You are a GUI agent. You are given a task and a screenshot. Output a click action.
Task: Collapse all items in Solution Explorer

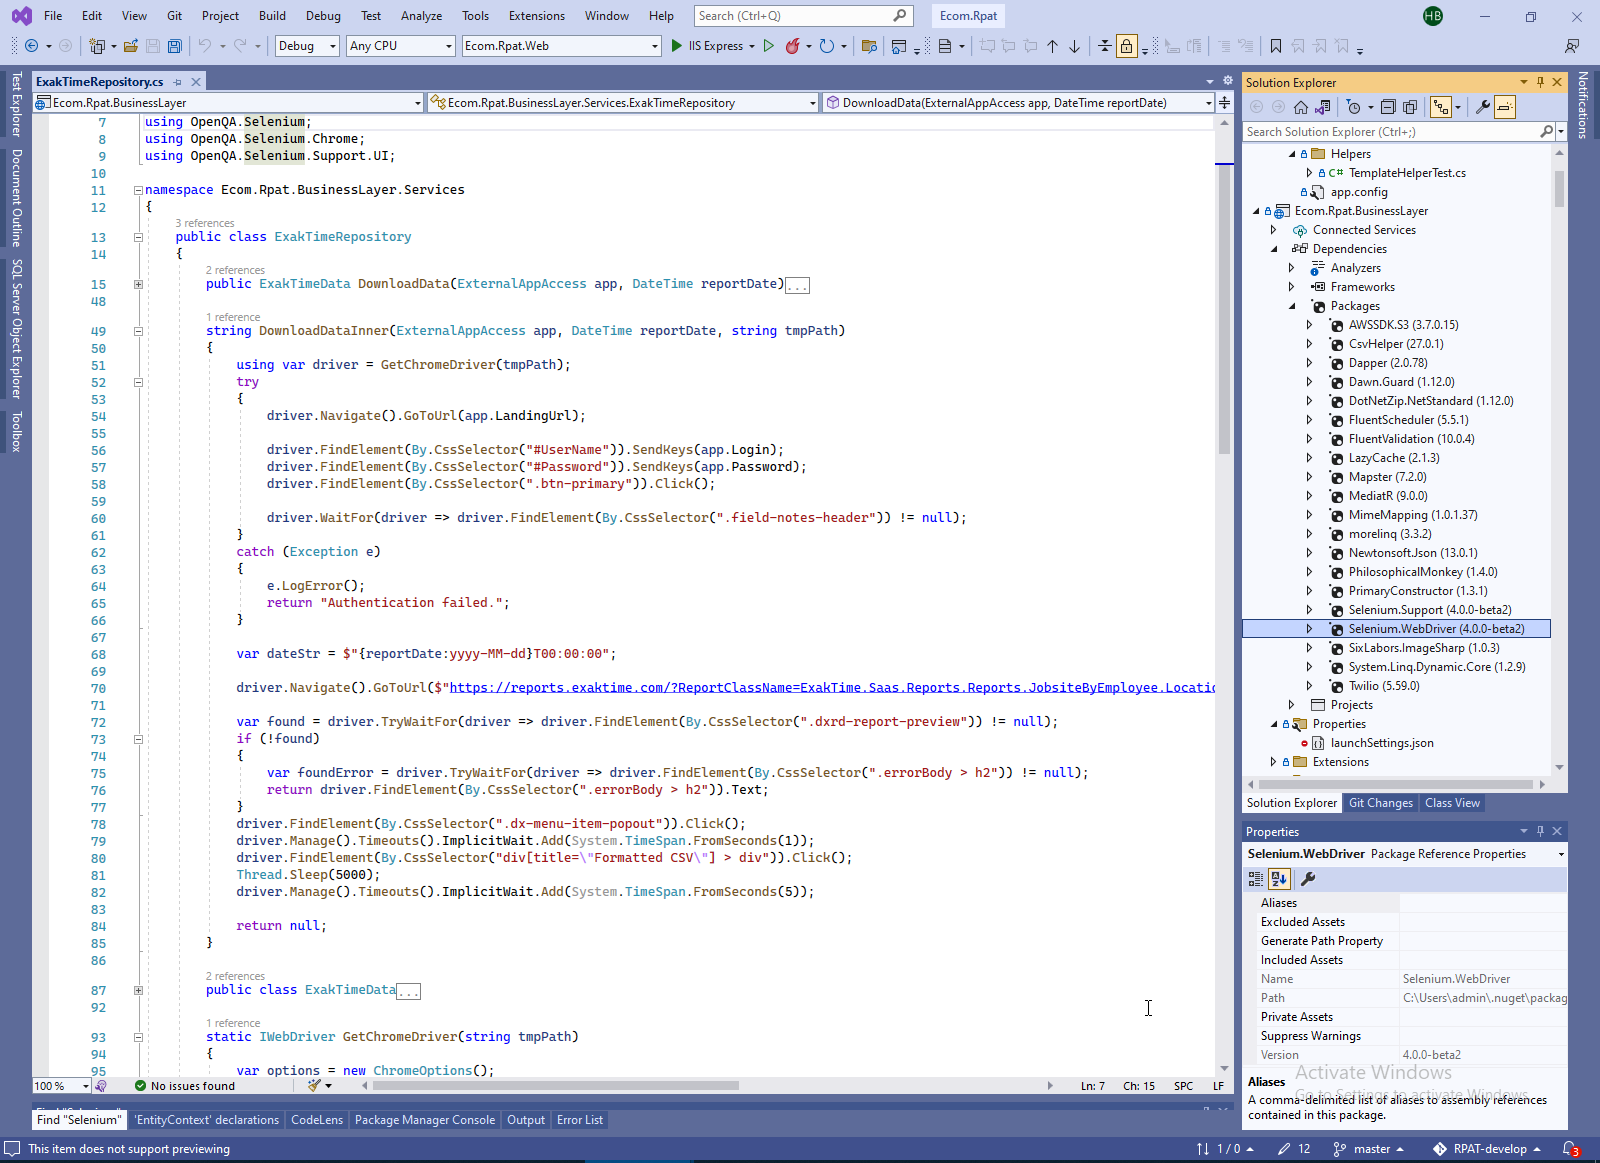tap(1388, 107)
